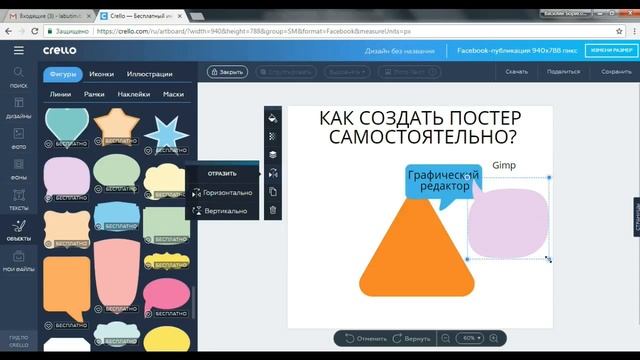
Task: Open the Поиск search sidebar icon
Action: tap(19, 77)
